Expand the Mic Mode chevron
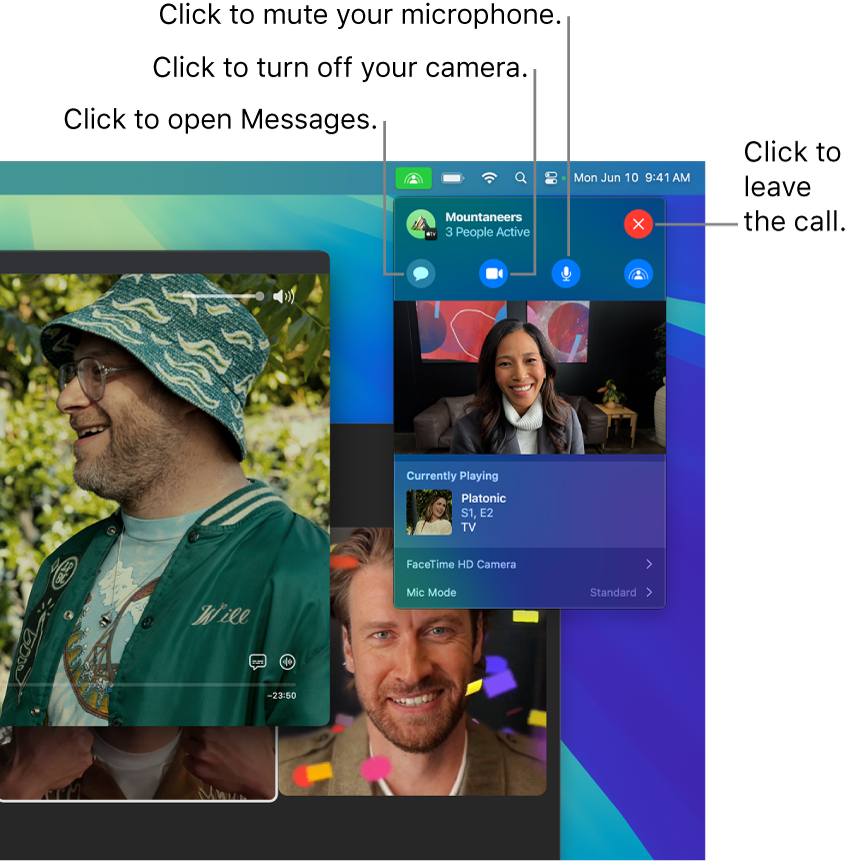Screen dimensions: 852x862 click(x=649, y=592)
